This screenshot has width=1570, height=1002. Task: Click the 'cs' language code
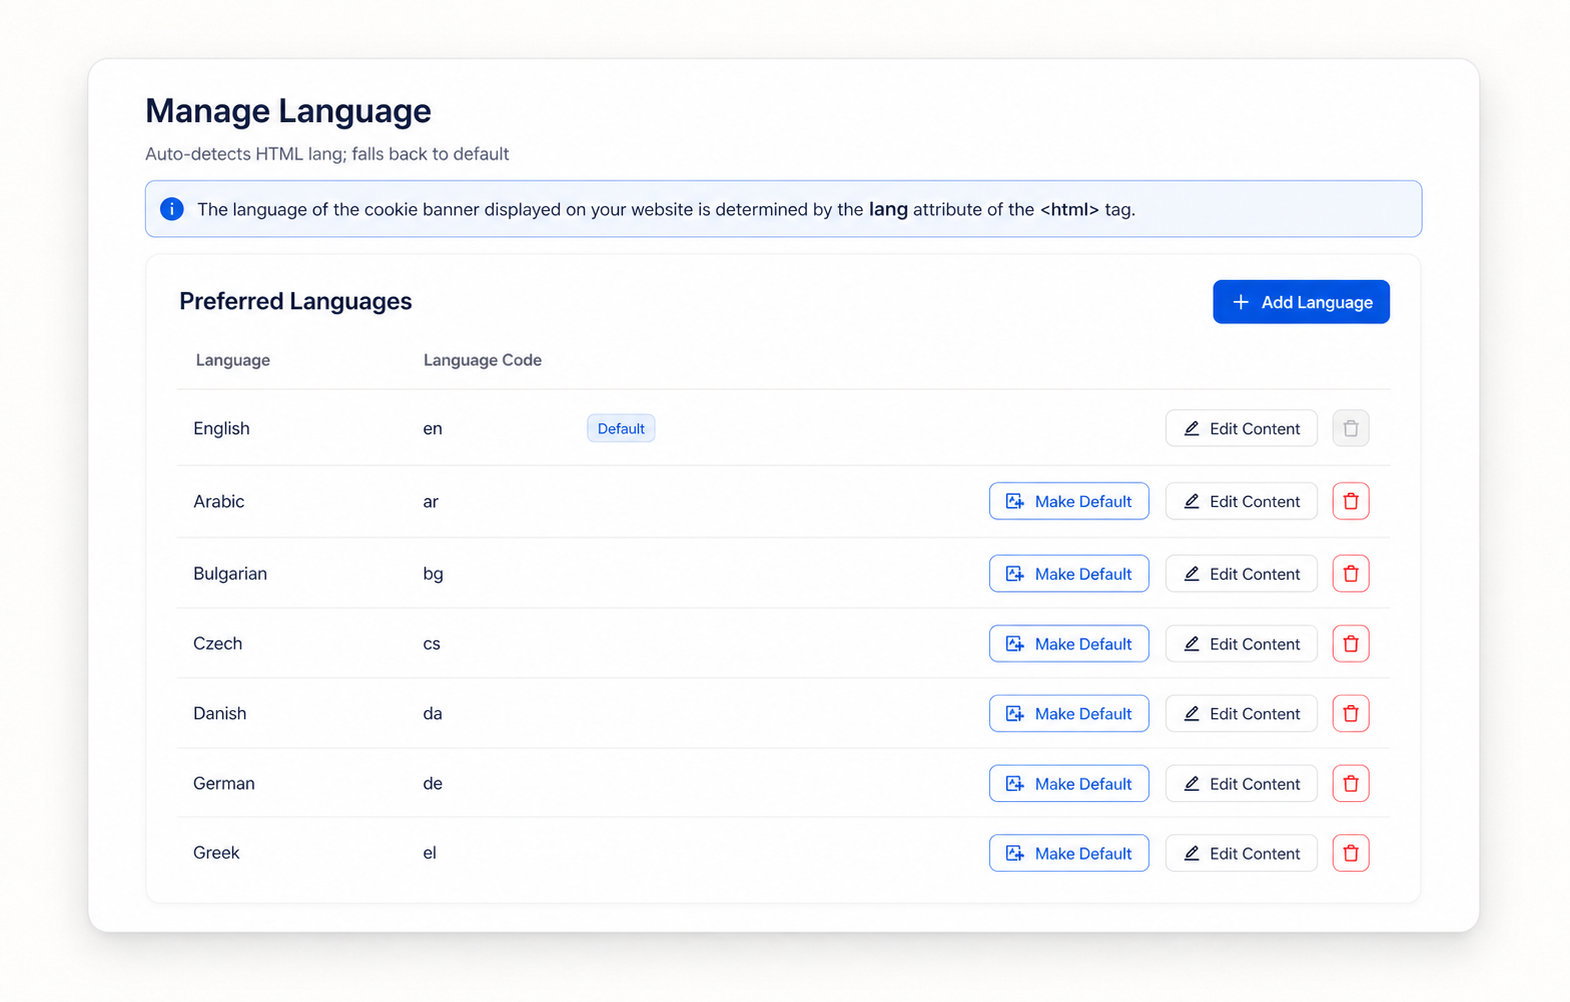[431, 644]
